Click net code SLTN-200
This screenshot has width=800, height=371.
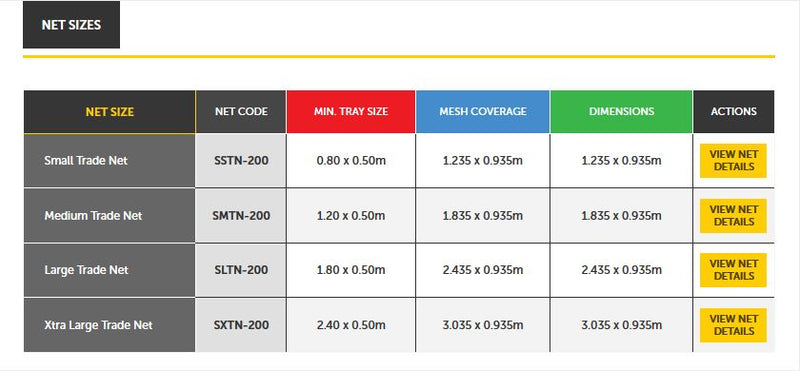pyautogui.click(x=241, y=270)
